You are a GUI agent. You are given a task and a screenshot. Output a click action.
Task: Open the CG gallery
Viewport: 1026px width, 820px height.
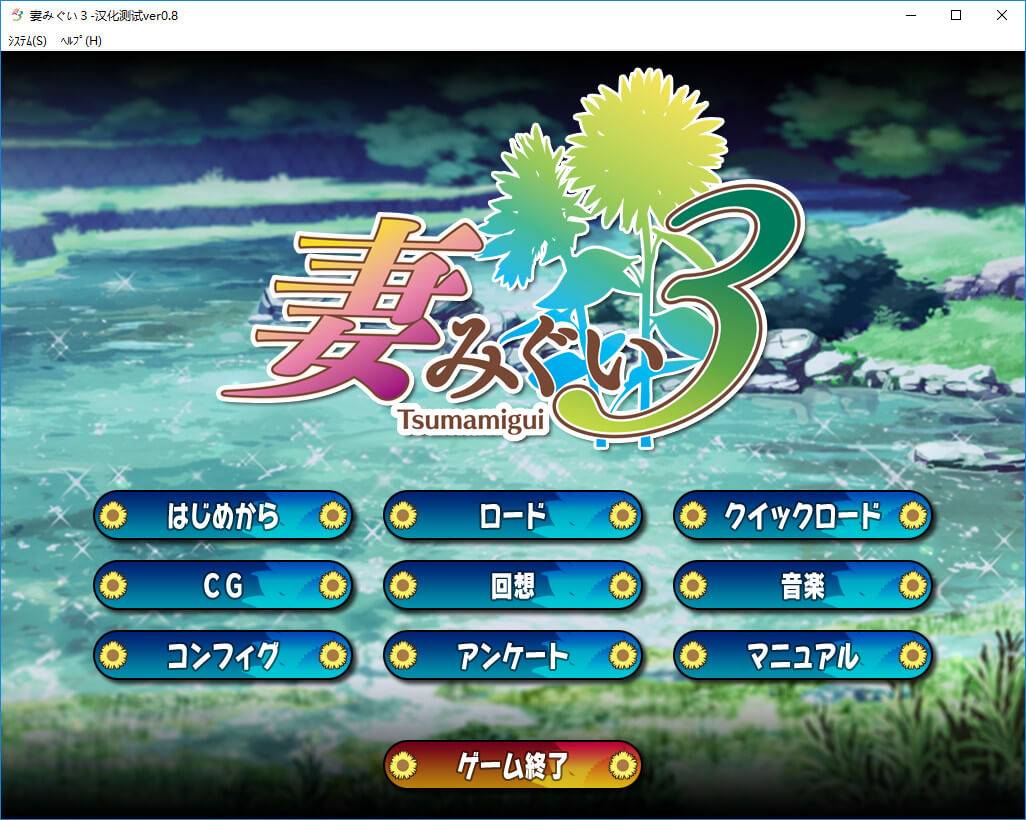[x=223, y=586]
